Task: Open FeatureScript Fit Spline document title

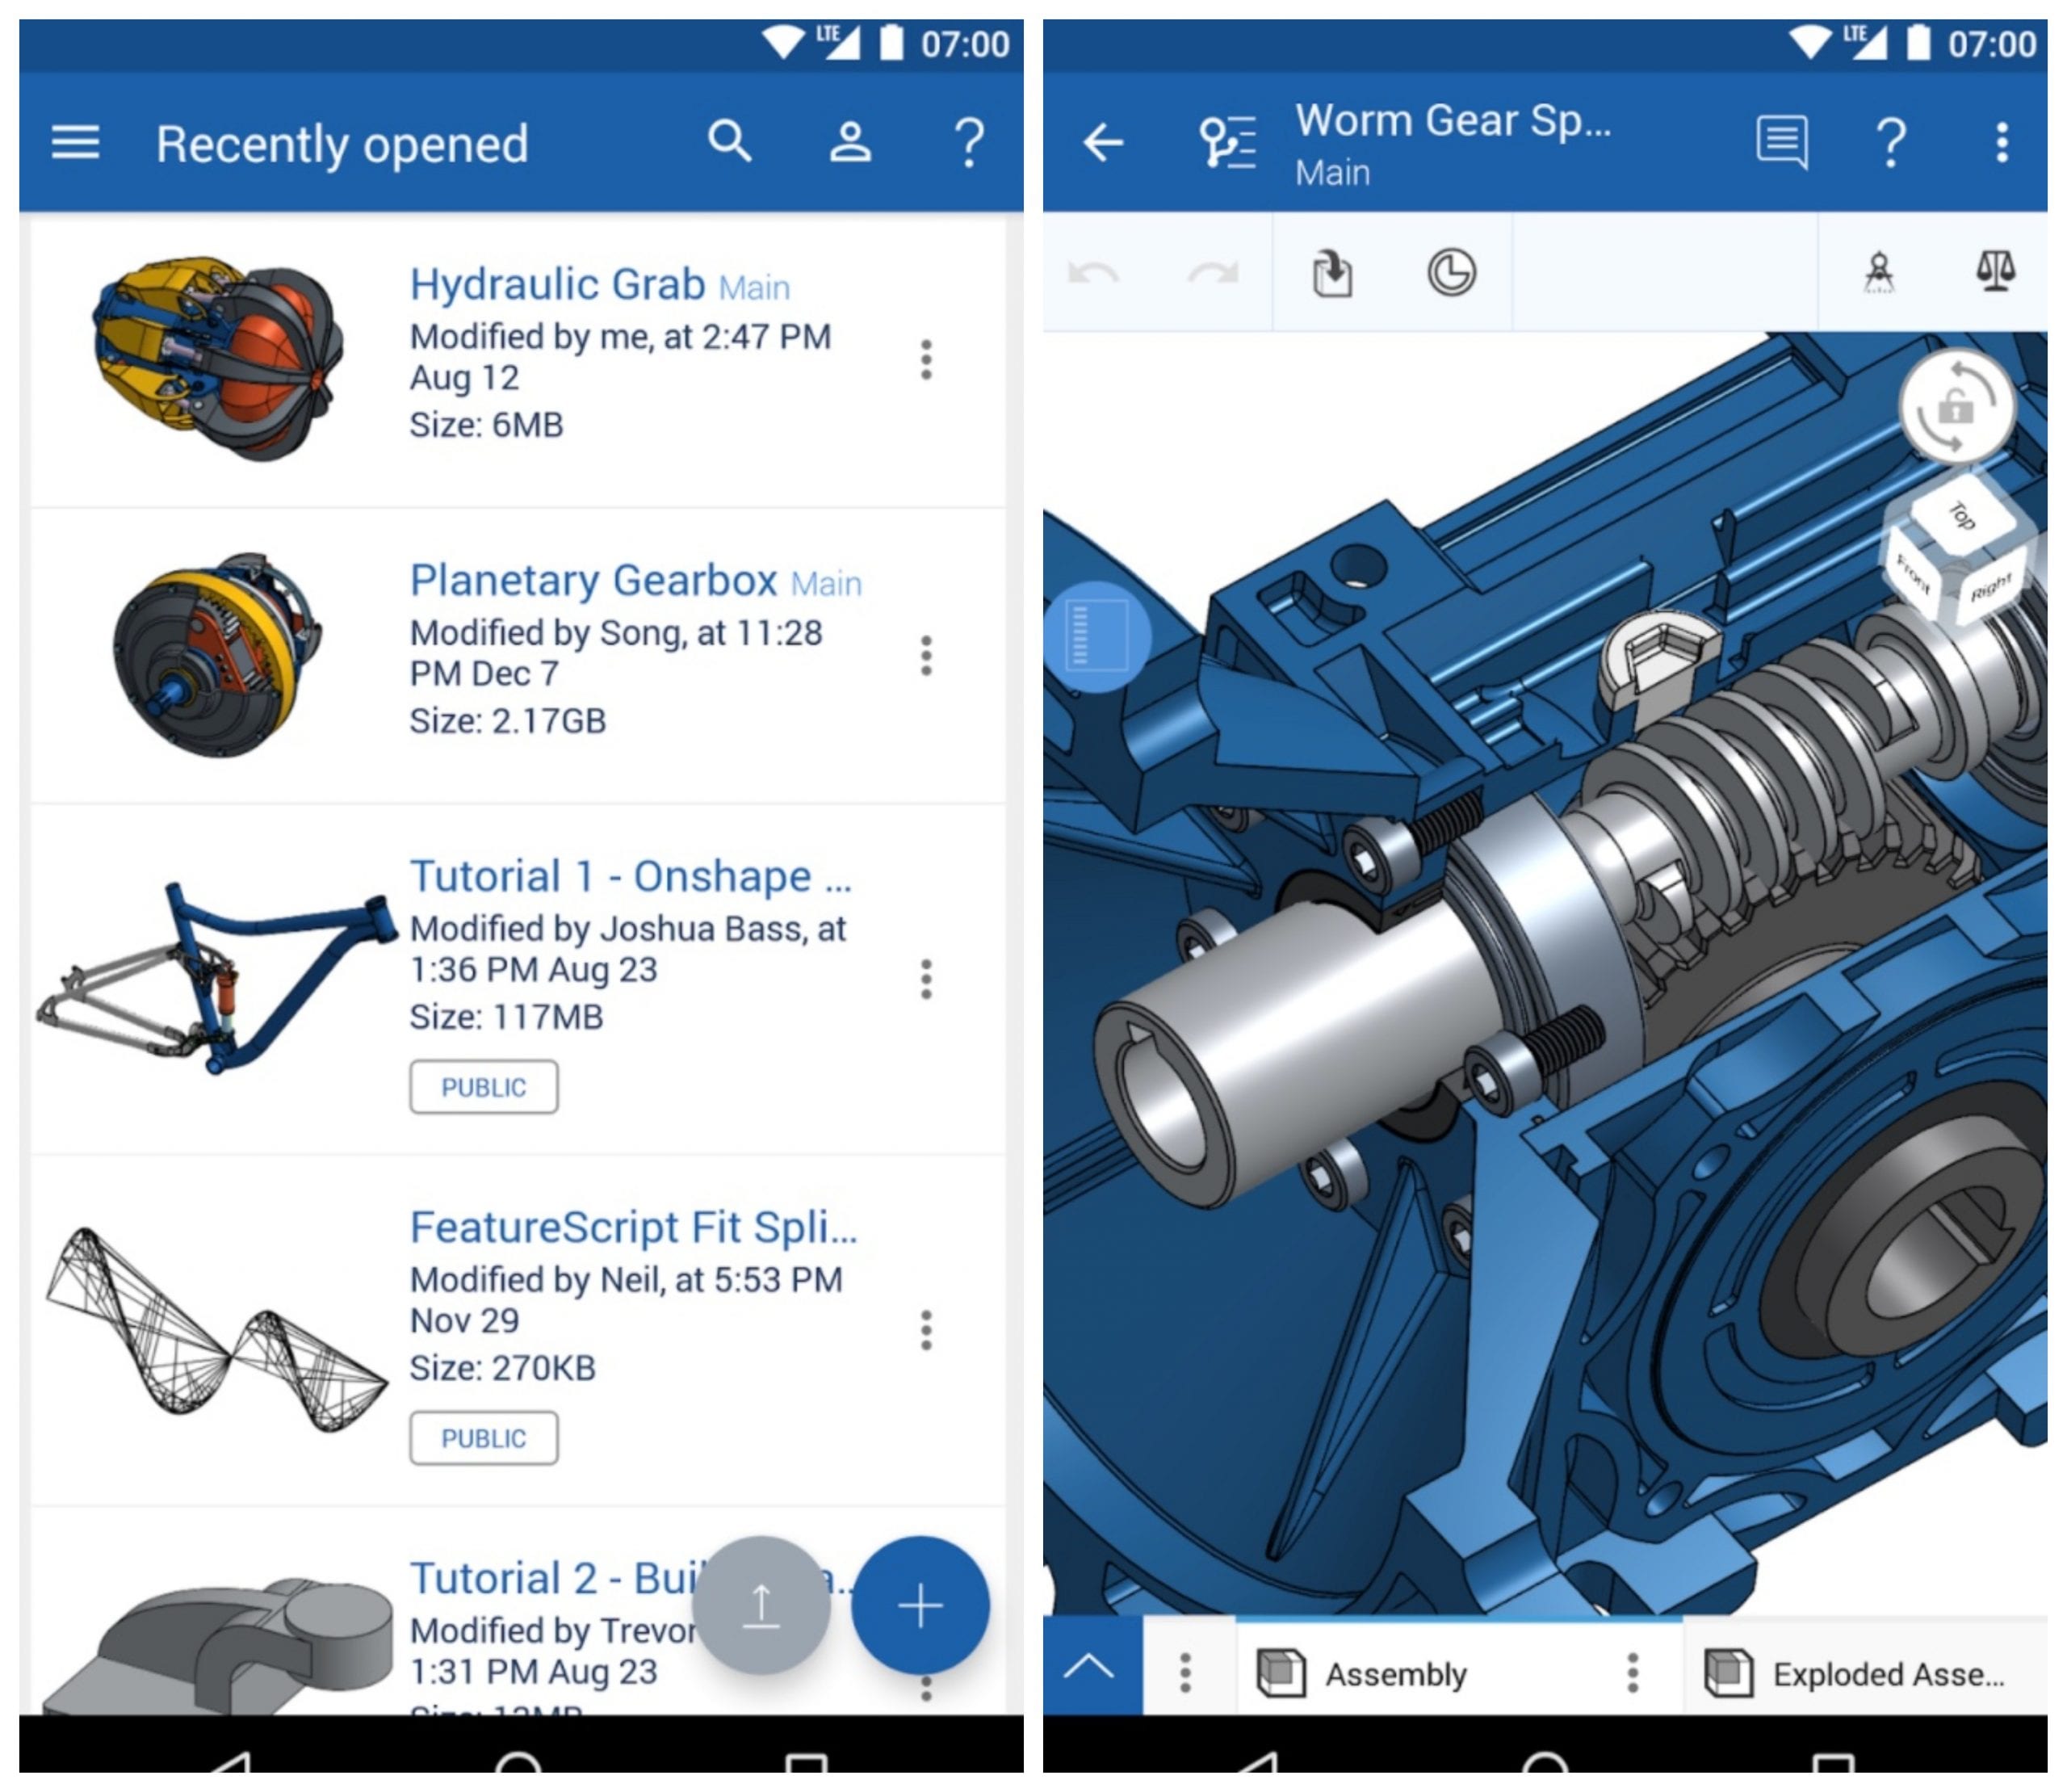Action: click(633, 1228)
